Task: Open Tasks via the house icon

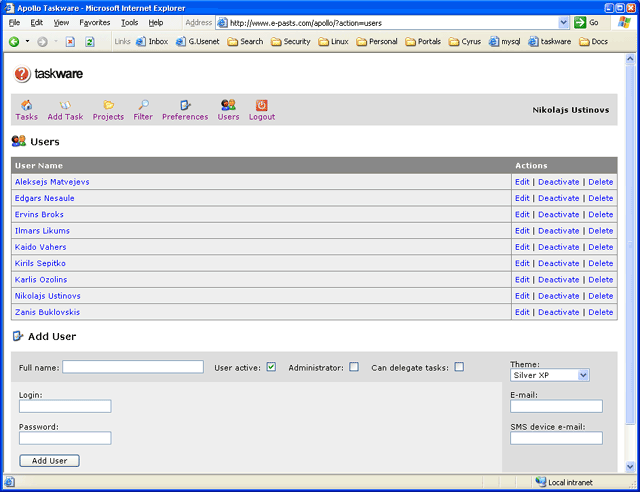Action: 27,105
